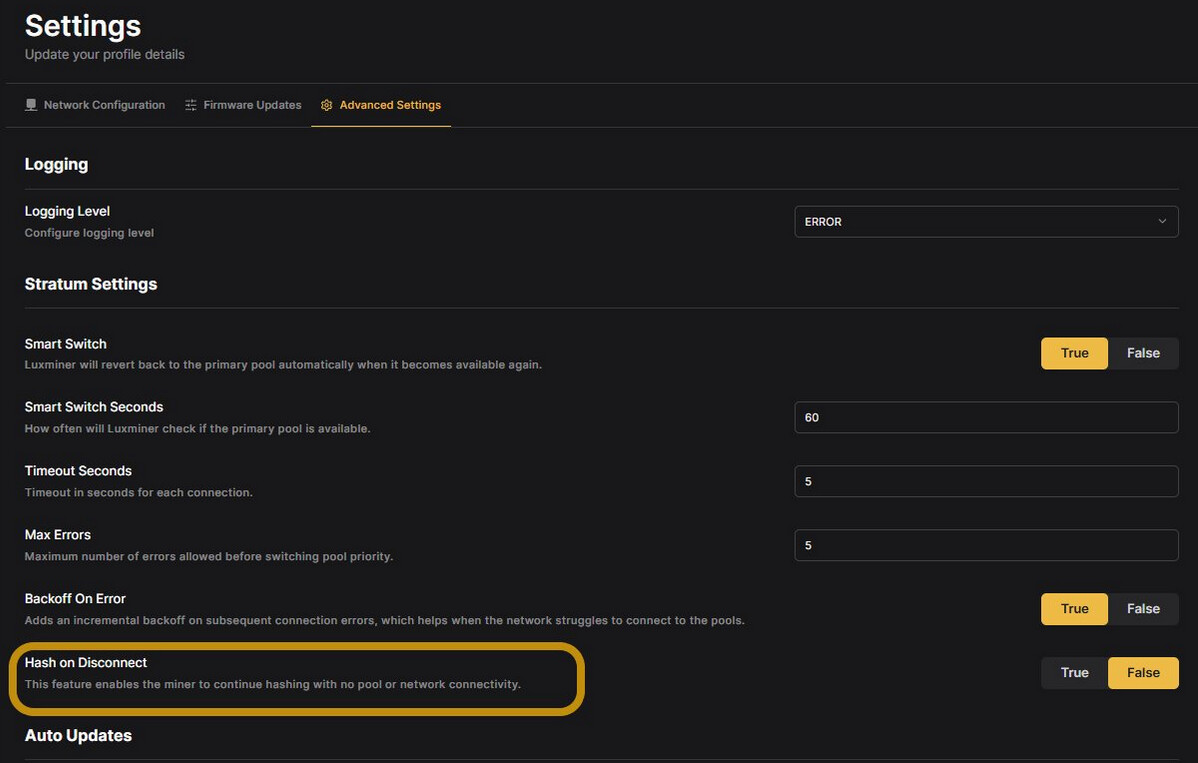This screenshot has width=1198, height=763.
Task: Click the Network Configuration tab icon
Action: pyautogui.click(x=31, y=105)
